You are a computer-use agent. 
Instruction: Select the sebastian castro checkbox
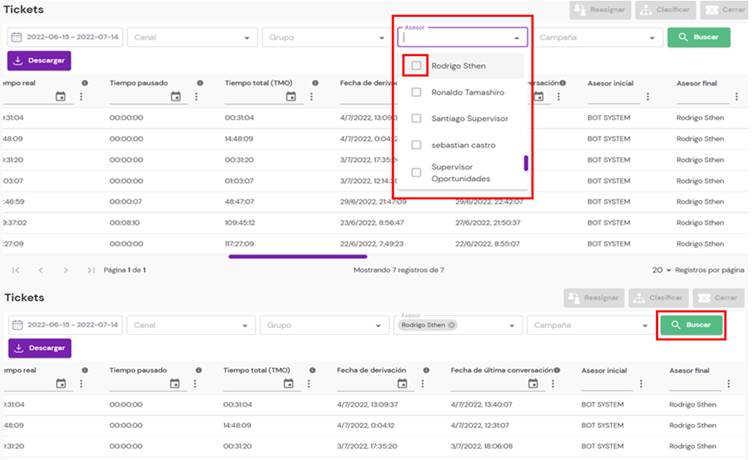click(416, 145)
